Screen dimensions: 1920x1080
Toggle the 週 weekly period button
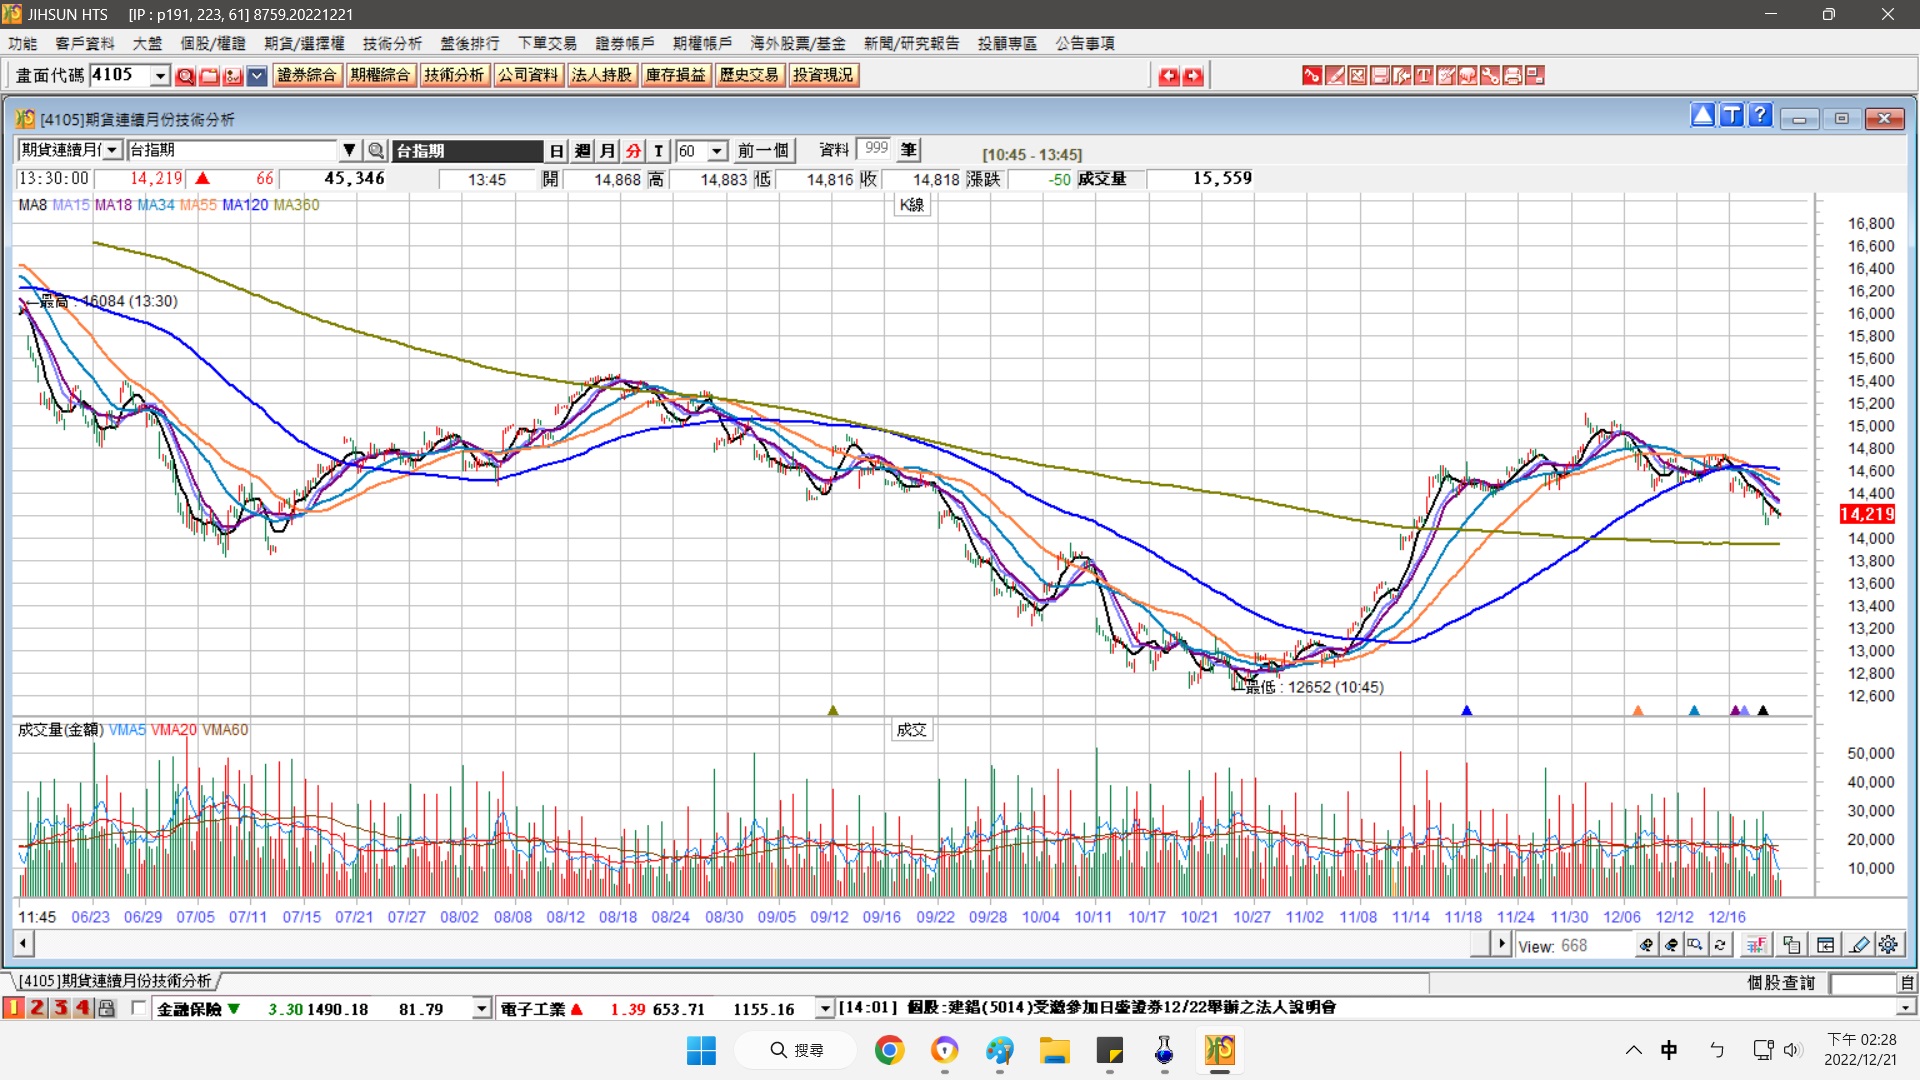pyautogui.click(x=582, y=150)
